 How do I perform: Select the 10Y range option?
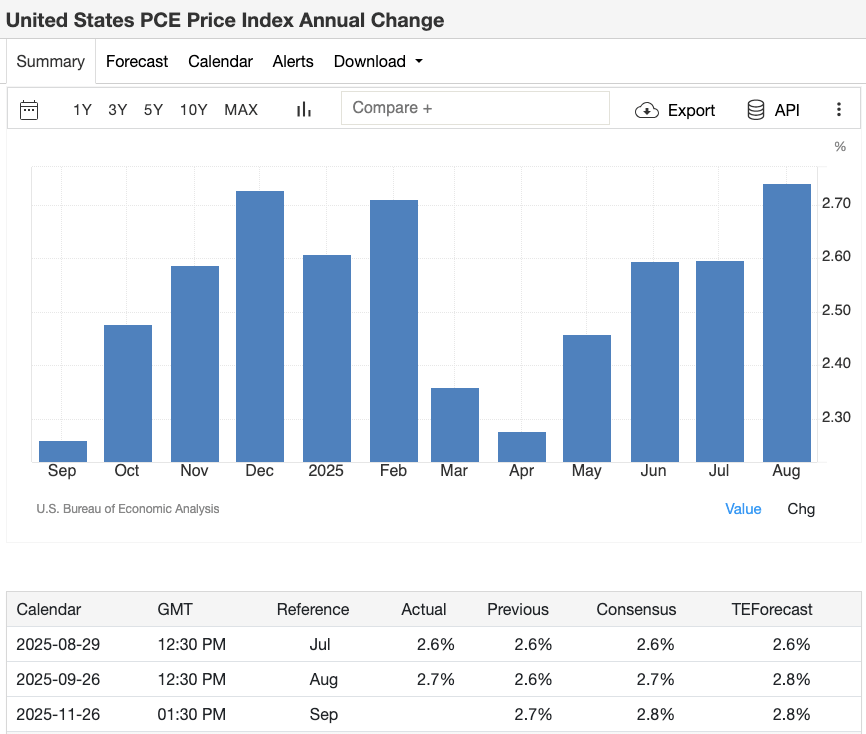point(193,110)
